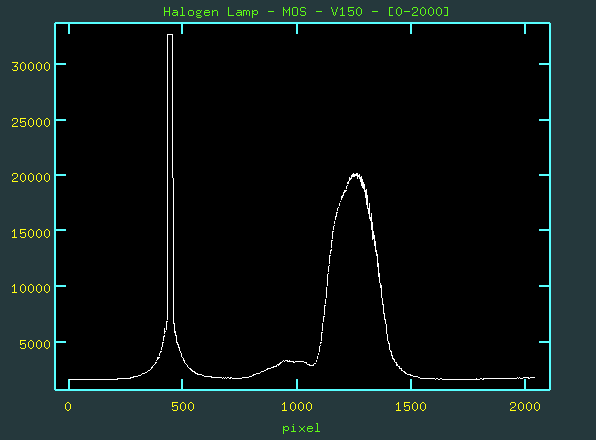This screenshot has width=596, height=440.
Task: Click the x-axis label 500
Action: tap(182, 407)
